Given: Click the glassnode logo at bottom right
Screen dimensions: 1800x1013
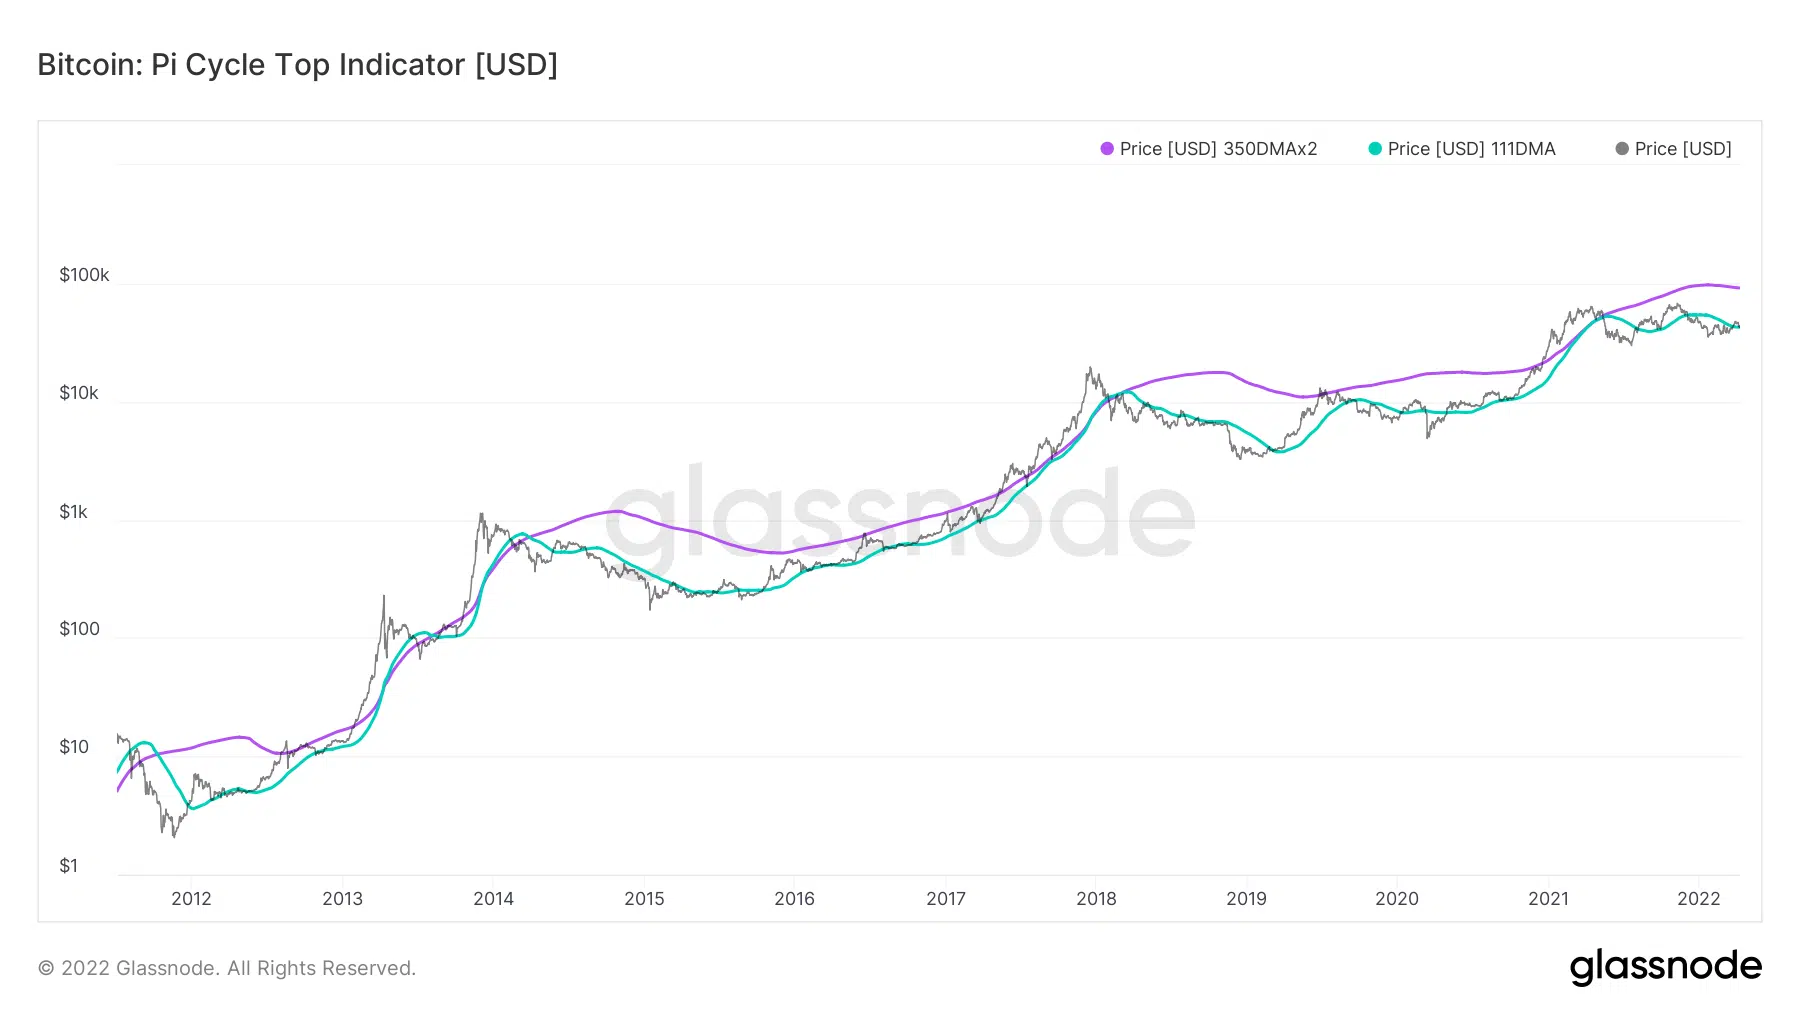Looking at the screenshot, I should [1665, 967].
